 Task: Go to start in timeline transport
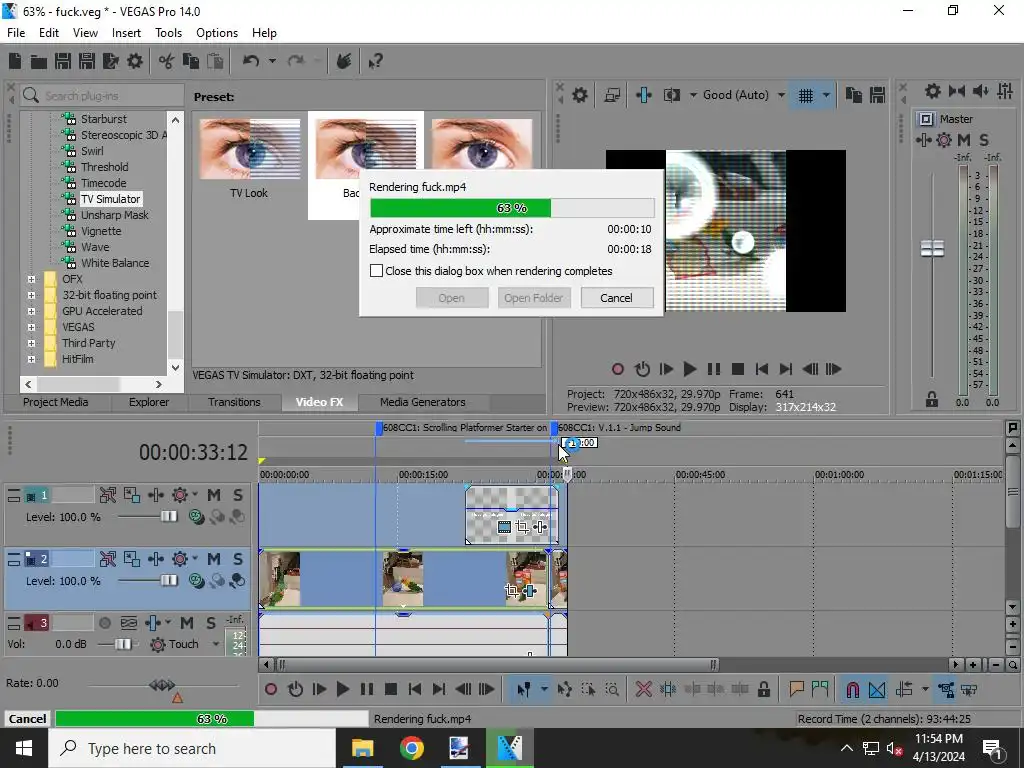(x=415, y=689)
